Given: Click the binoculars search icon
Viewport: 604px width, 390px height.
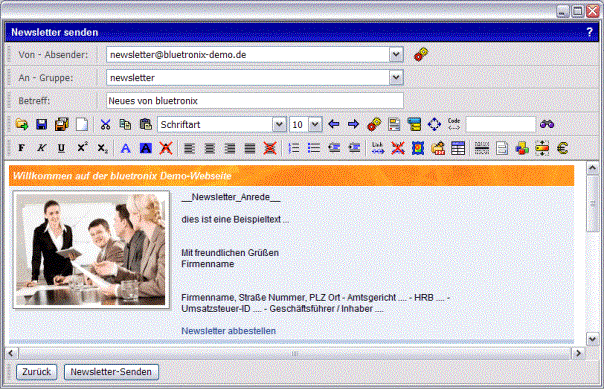Looking at the screenshot, I should coord(547,124).
